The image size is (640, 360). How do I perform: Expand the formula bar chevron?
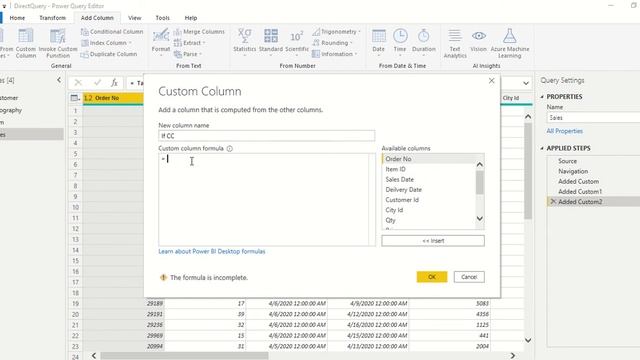pos(526,83)
